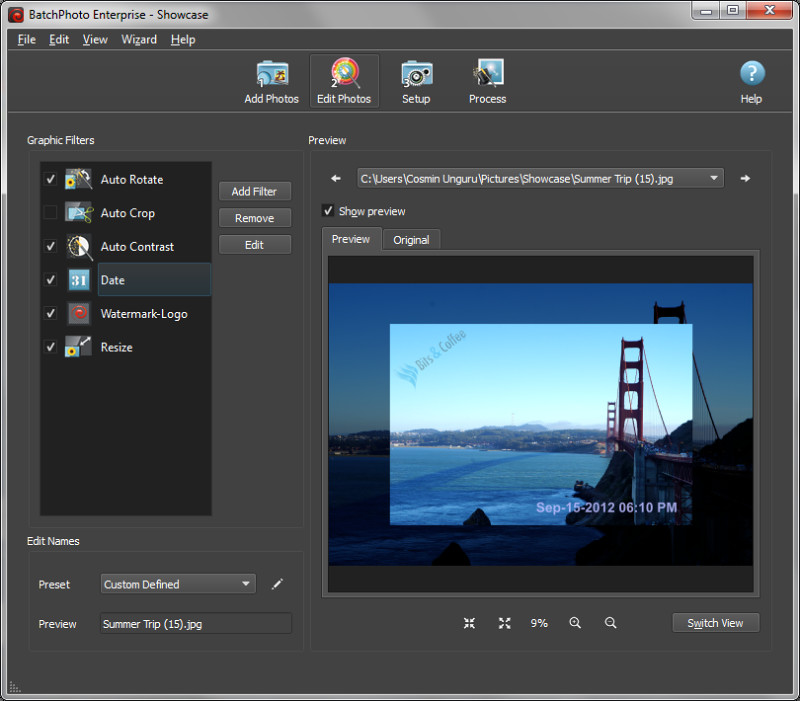Click the Add Filter button
This screenshot has height=701, width=800.
tap(255, 191)
